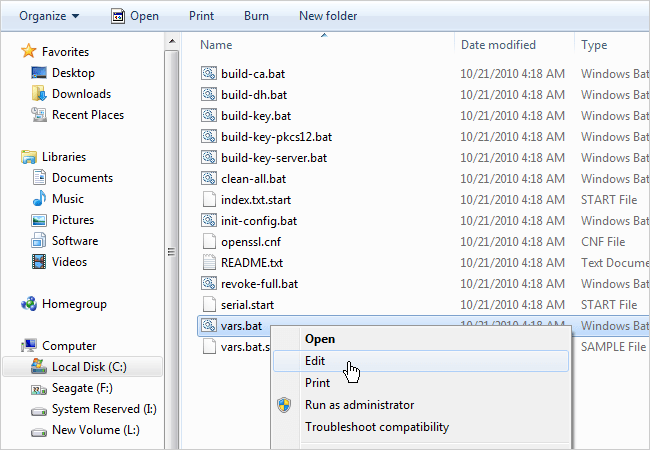Click the index.txt.start file name
Image resolution: width=650 pixels, height=450 pixels.
[256, 200]
